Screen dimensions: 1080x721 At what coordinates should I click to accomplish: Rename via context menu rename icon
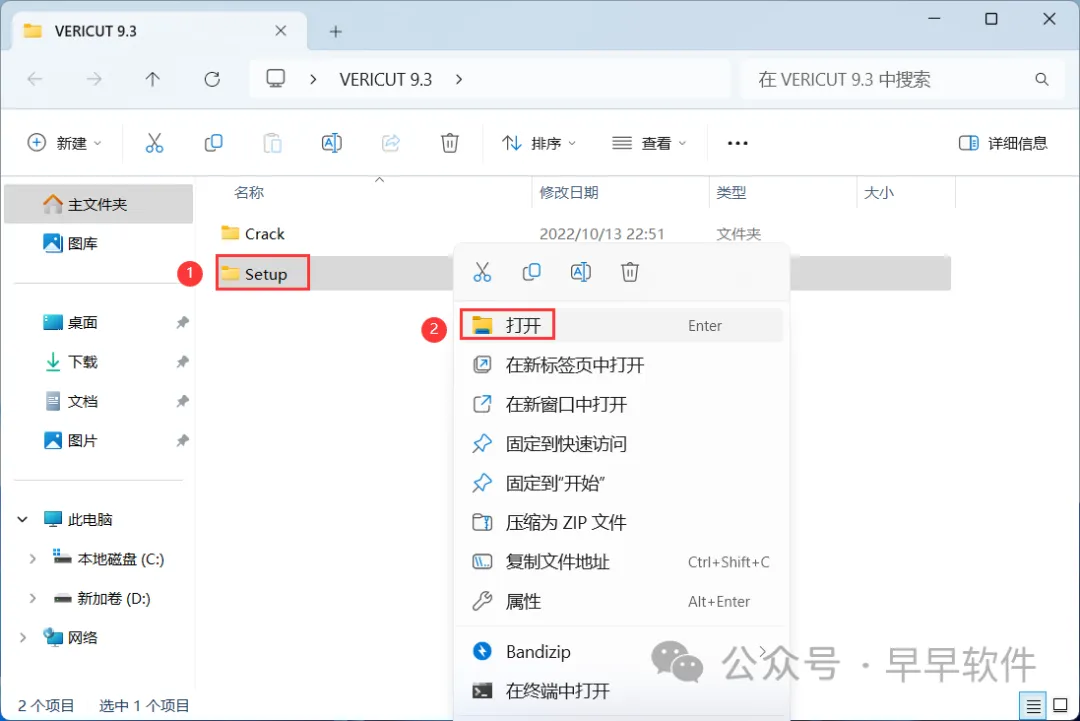(x=581, y=272)
